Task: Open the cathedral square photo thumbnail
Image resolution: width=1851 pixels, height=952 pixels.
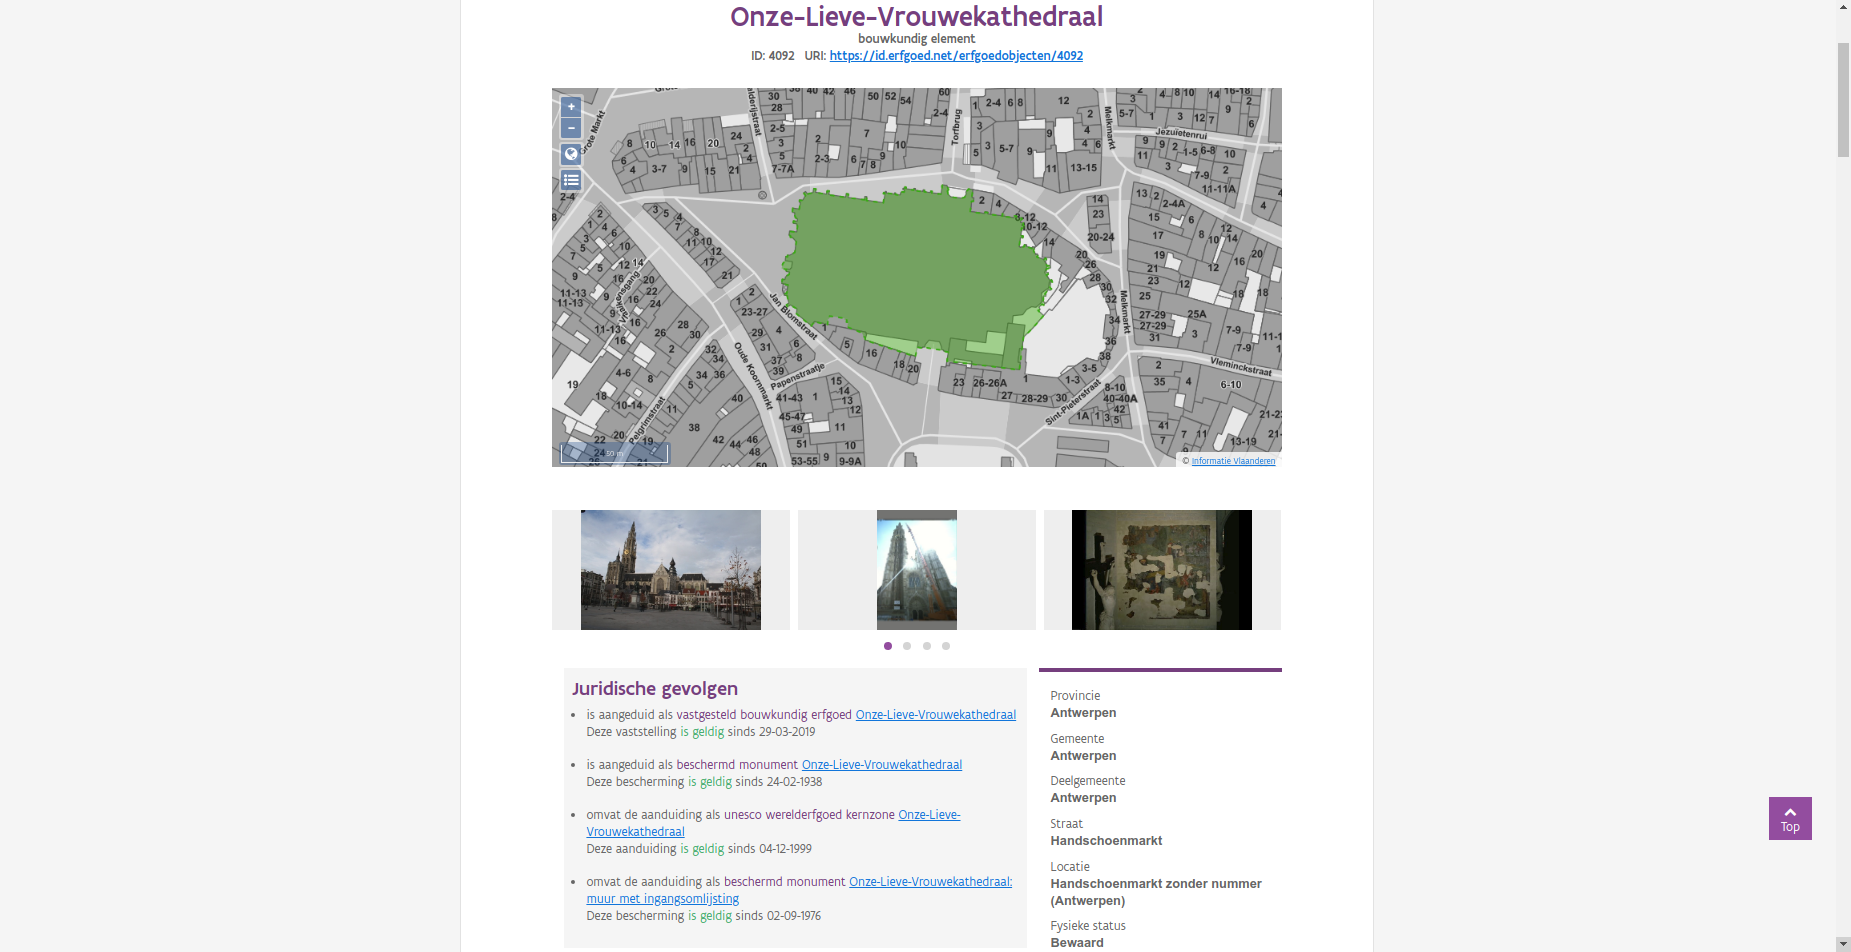Action: [x=671, y=570]
